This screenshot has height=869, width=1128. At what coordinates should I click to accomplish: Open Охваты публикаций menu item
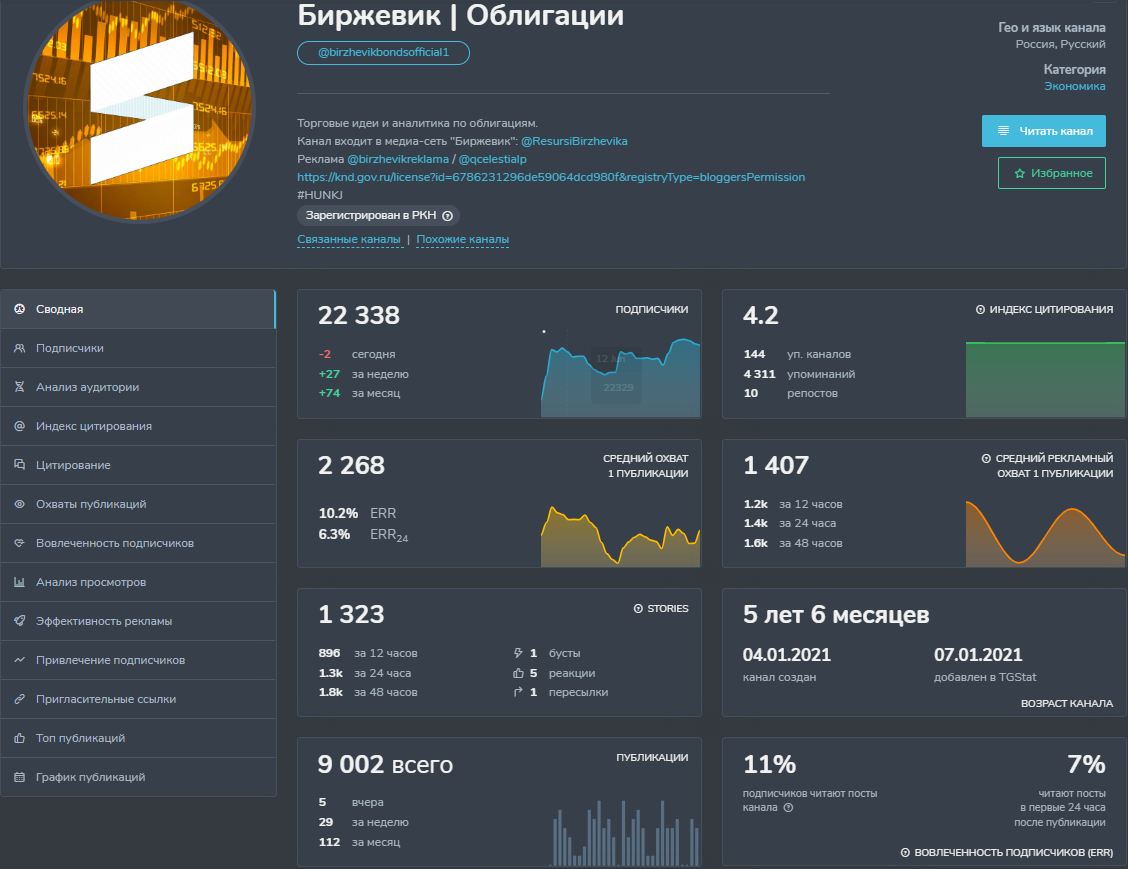point(138,504)
